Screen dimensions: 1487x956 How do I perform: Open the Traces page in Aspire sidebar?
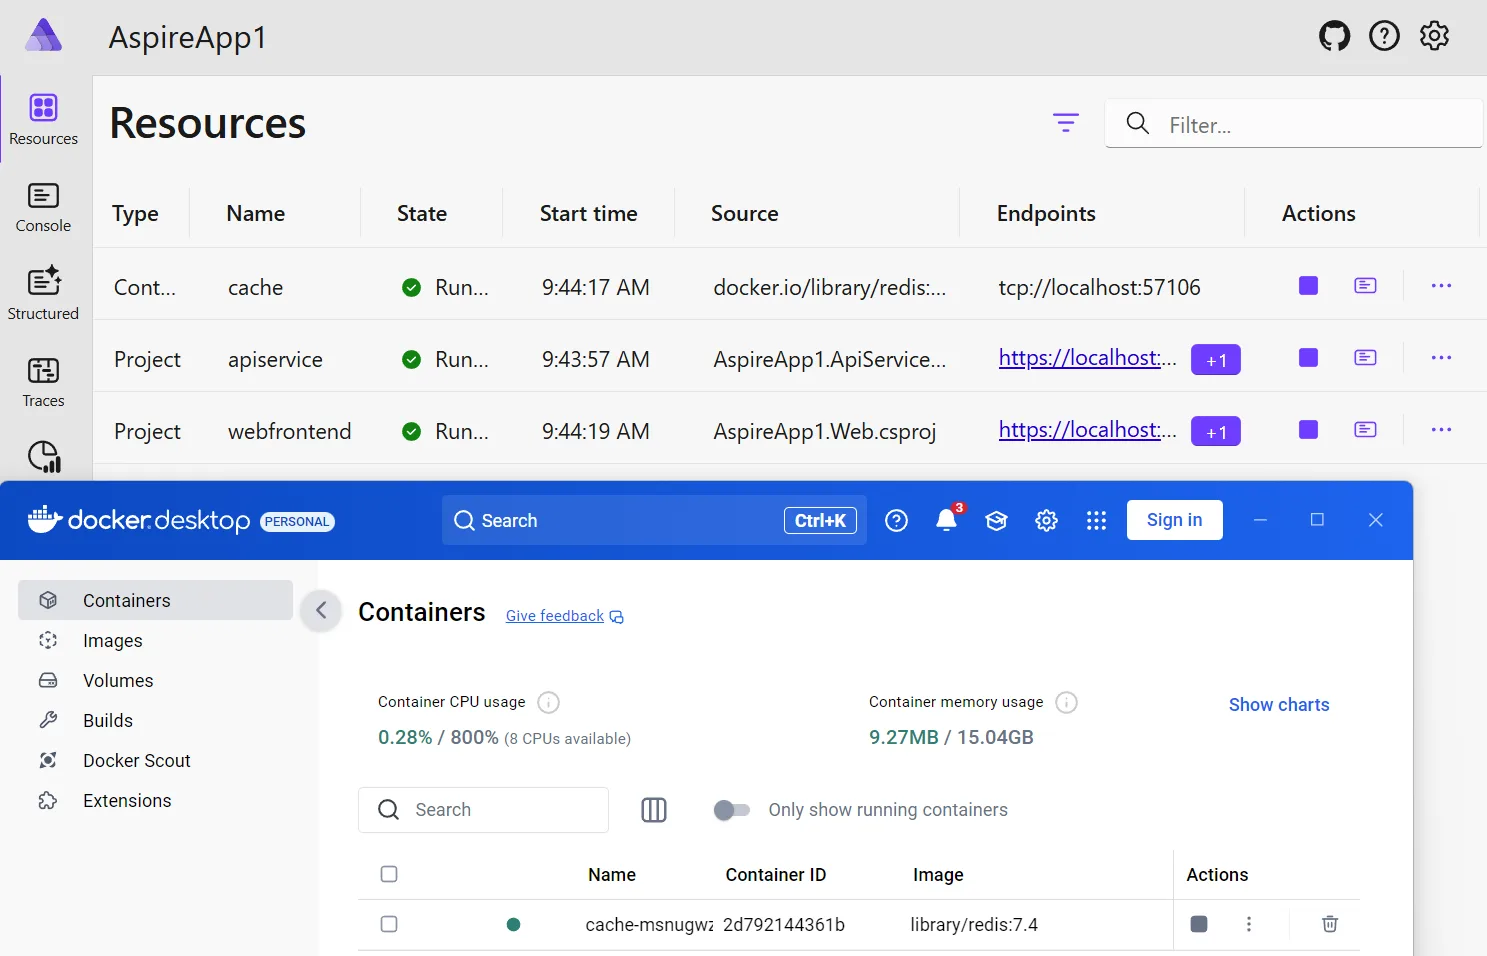pyautogui.click(x=43, y=381)
